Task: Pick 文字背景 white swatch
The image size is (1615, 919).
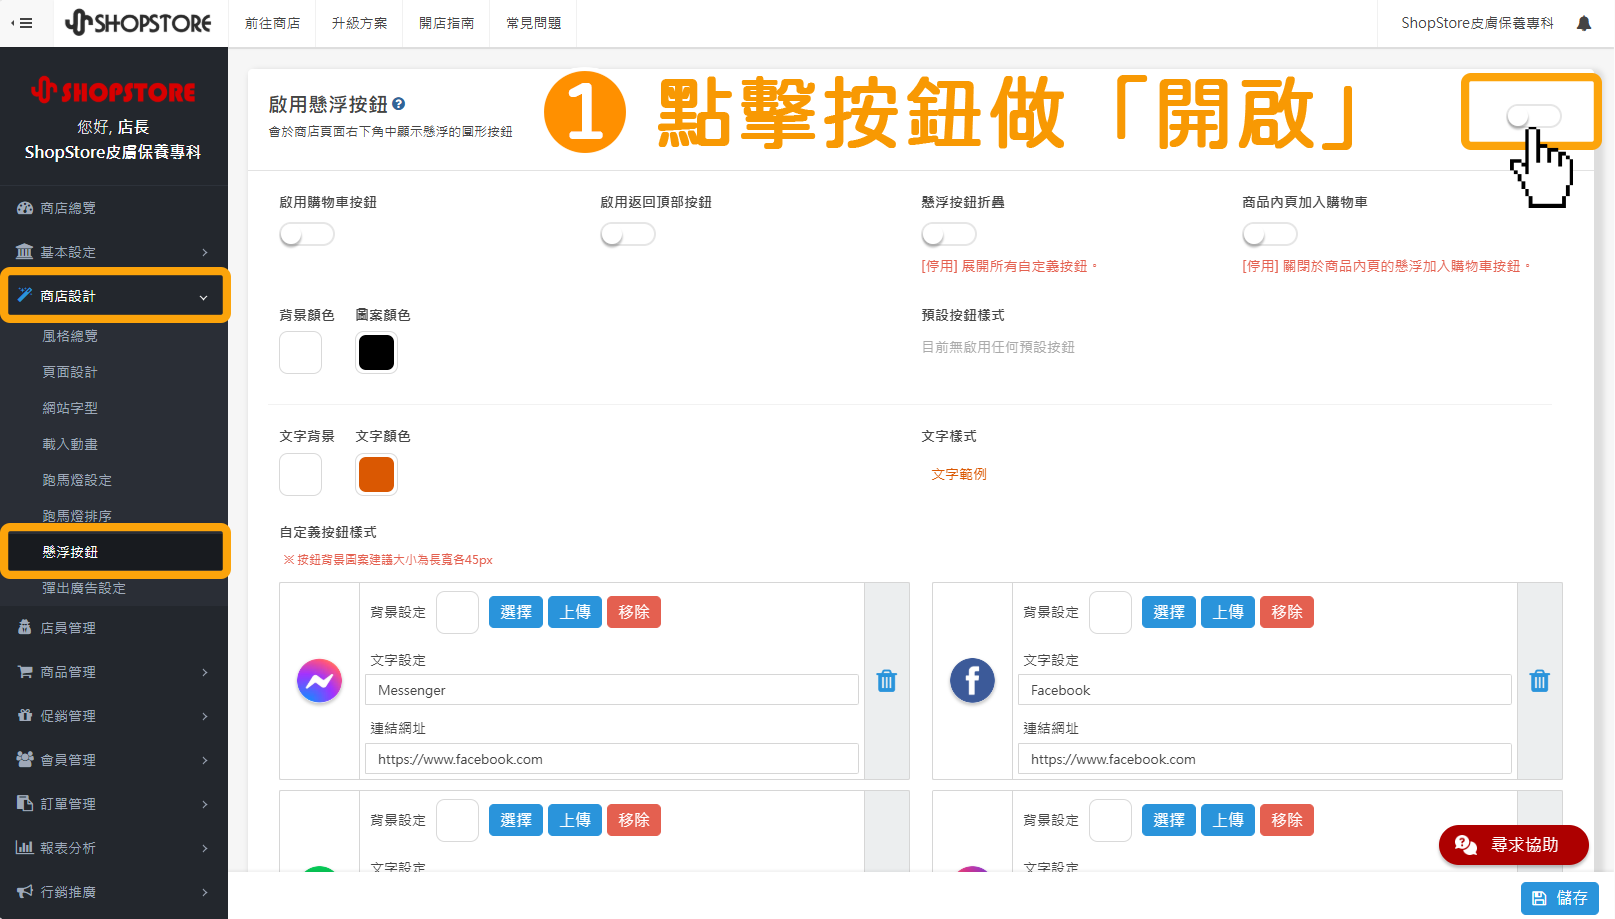Action: click(x=300, y=474)
